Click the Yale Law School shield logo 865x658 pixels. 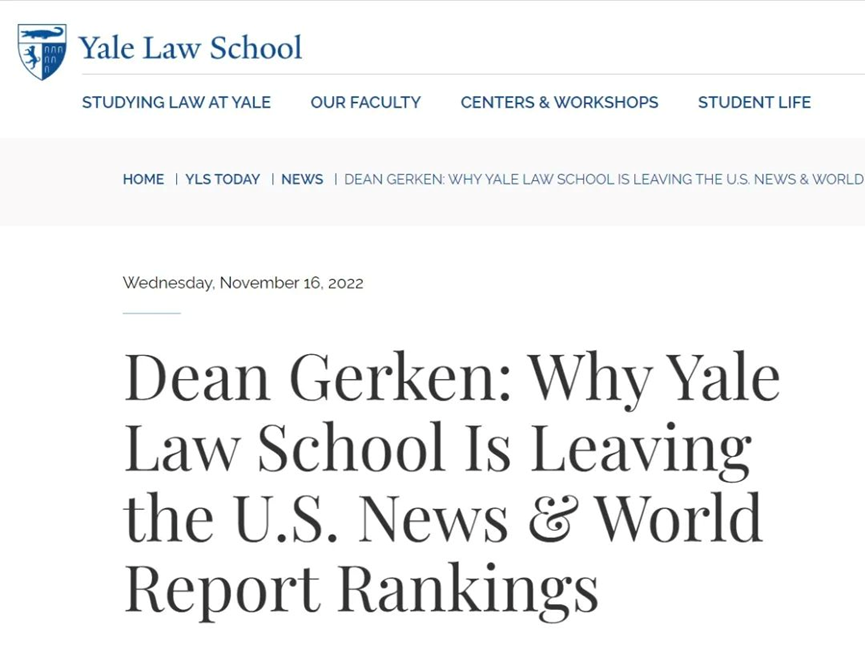point(42,51)
